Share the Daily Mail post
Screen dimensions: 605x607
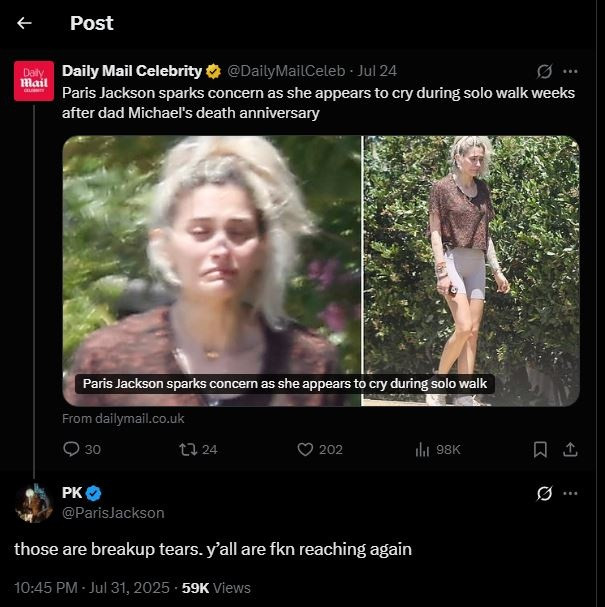(x=571, y=450)
